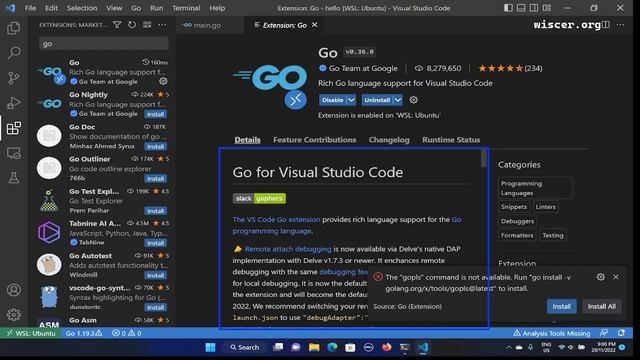Open the File menu
This screenshot has height=360, width=640.
coord(30,8)
